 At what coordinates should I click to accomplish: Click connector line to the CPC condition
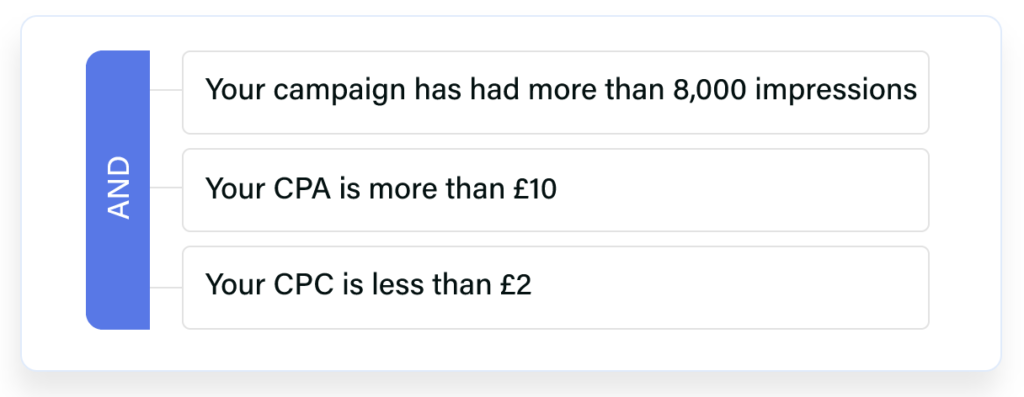166,287
